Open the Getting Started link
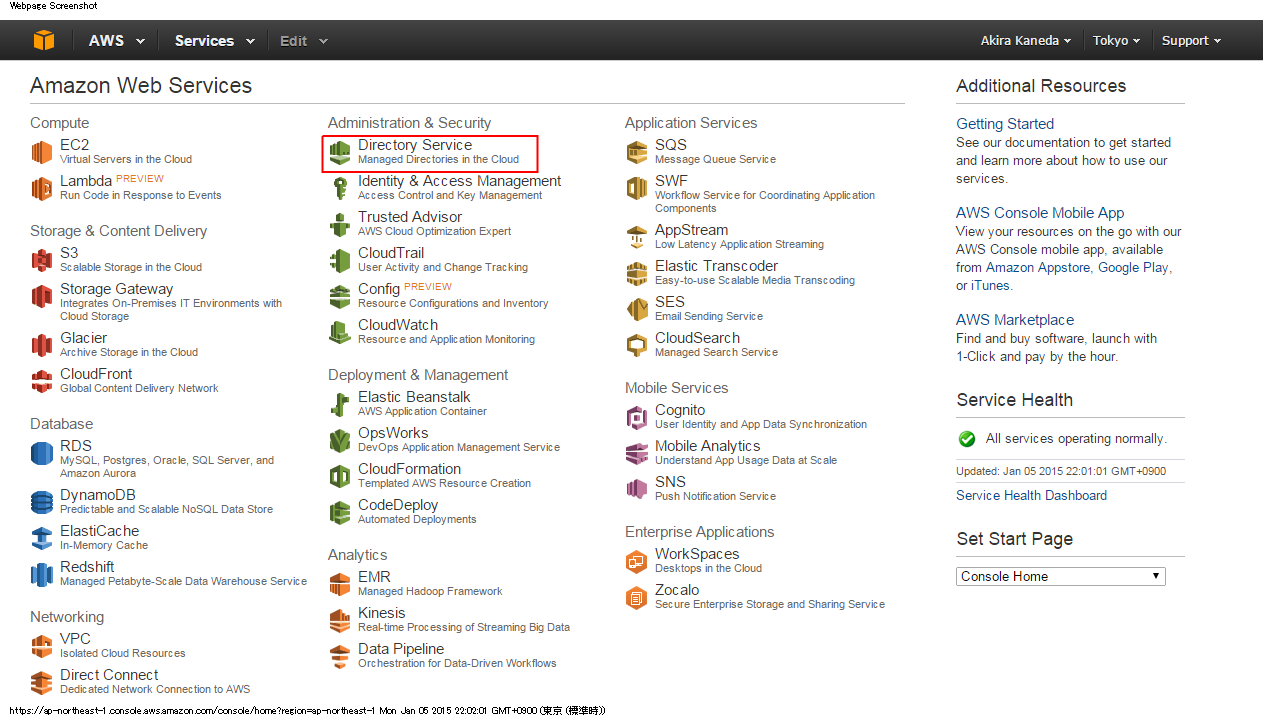1263x715 pixels. (x=1005, y=124)
